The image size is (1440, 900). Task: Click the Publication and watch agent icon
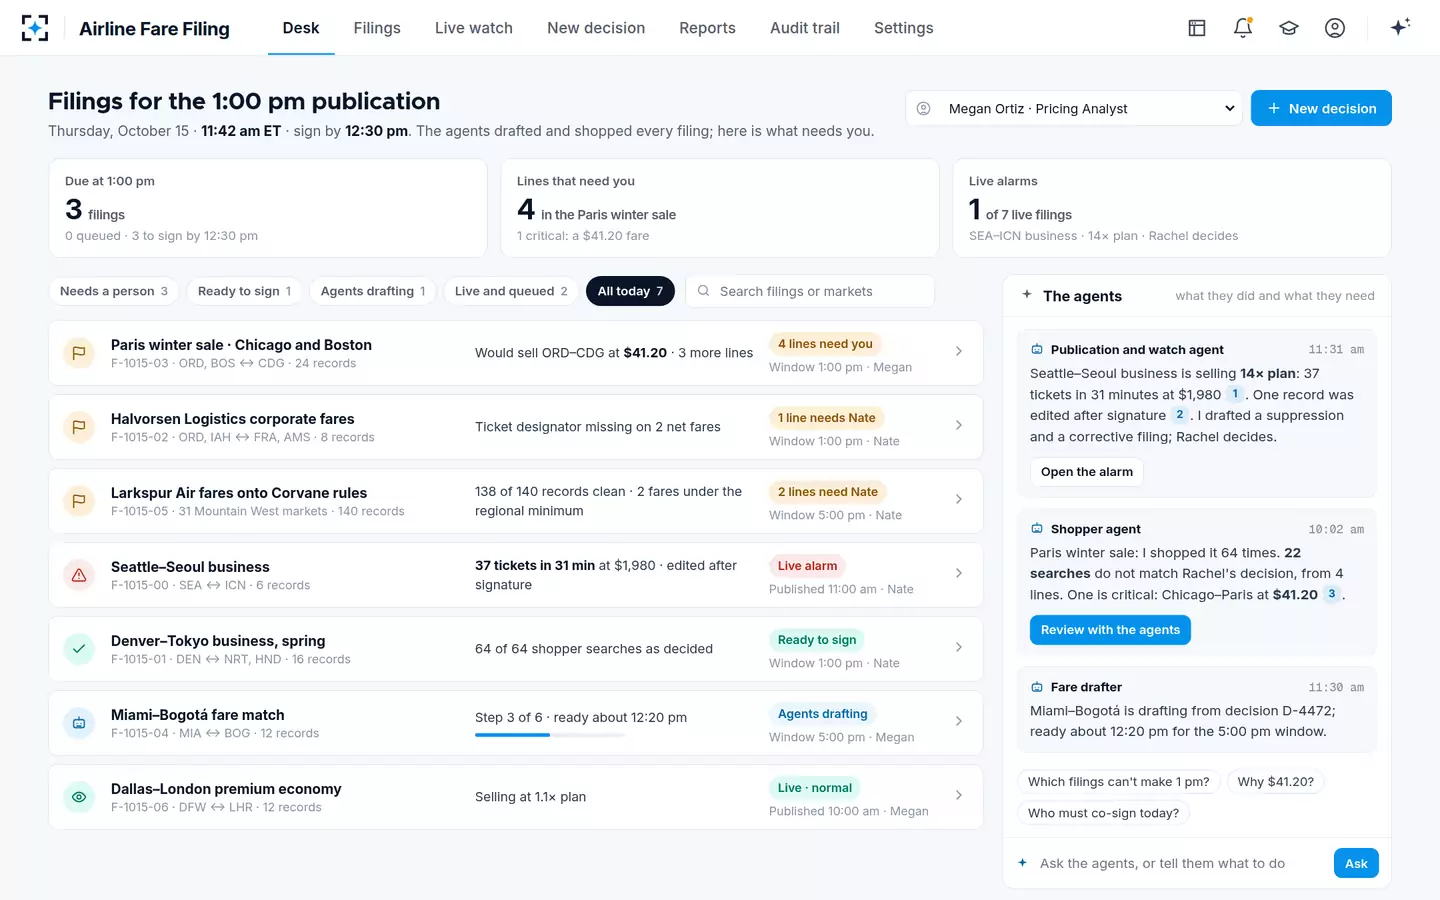pyautogui.click(x=1037, y=350)
